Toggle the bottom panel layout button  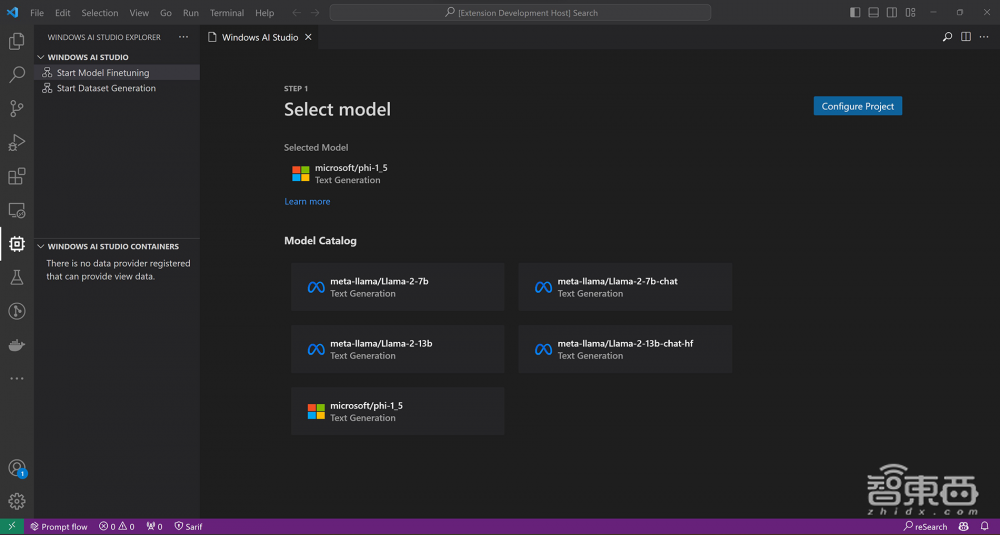coord(873,13)
